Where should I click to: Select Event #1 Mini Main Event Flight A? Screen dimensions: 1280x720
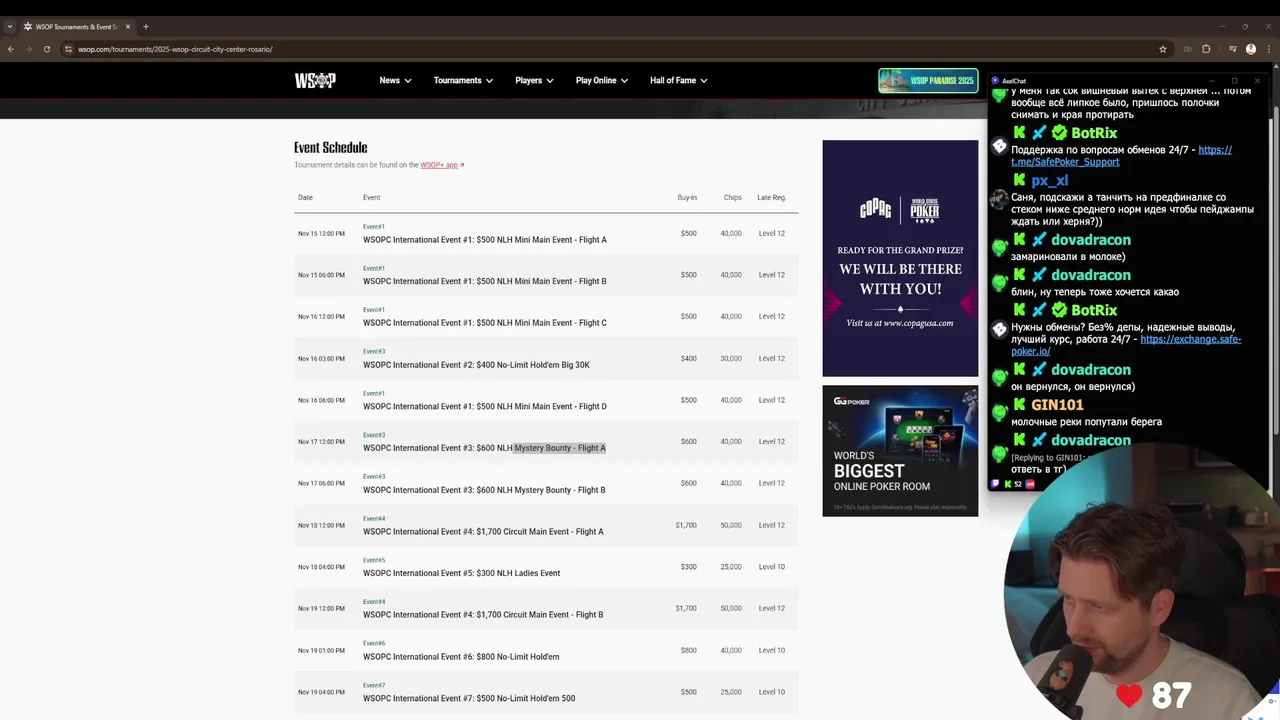[x=546, y=234]
